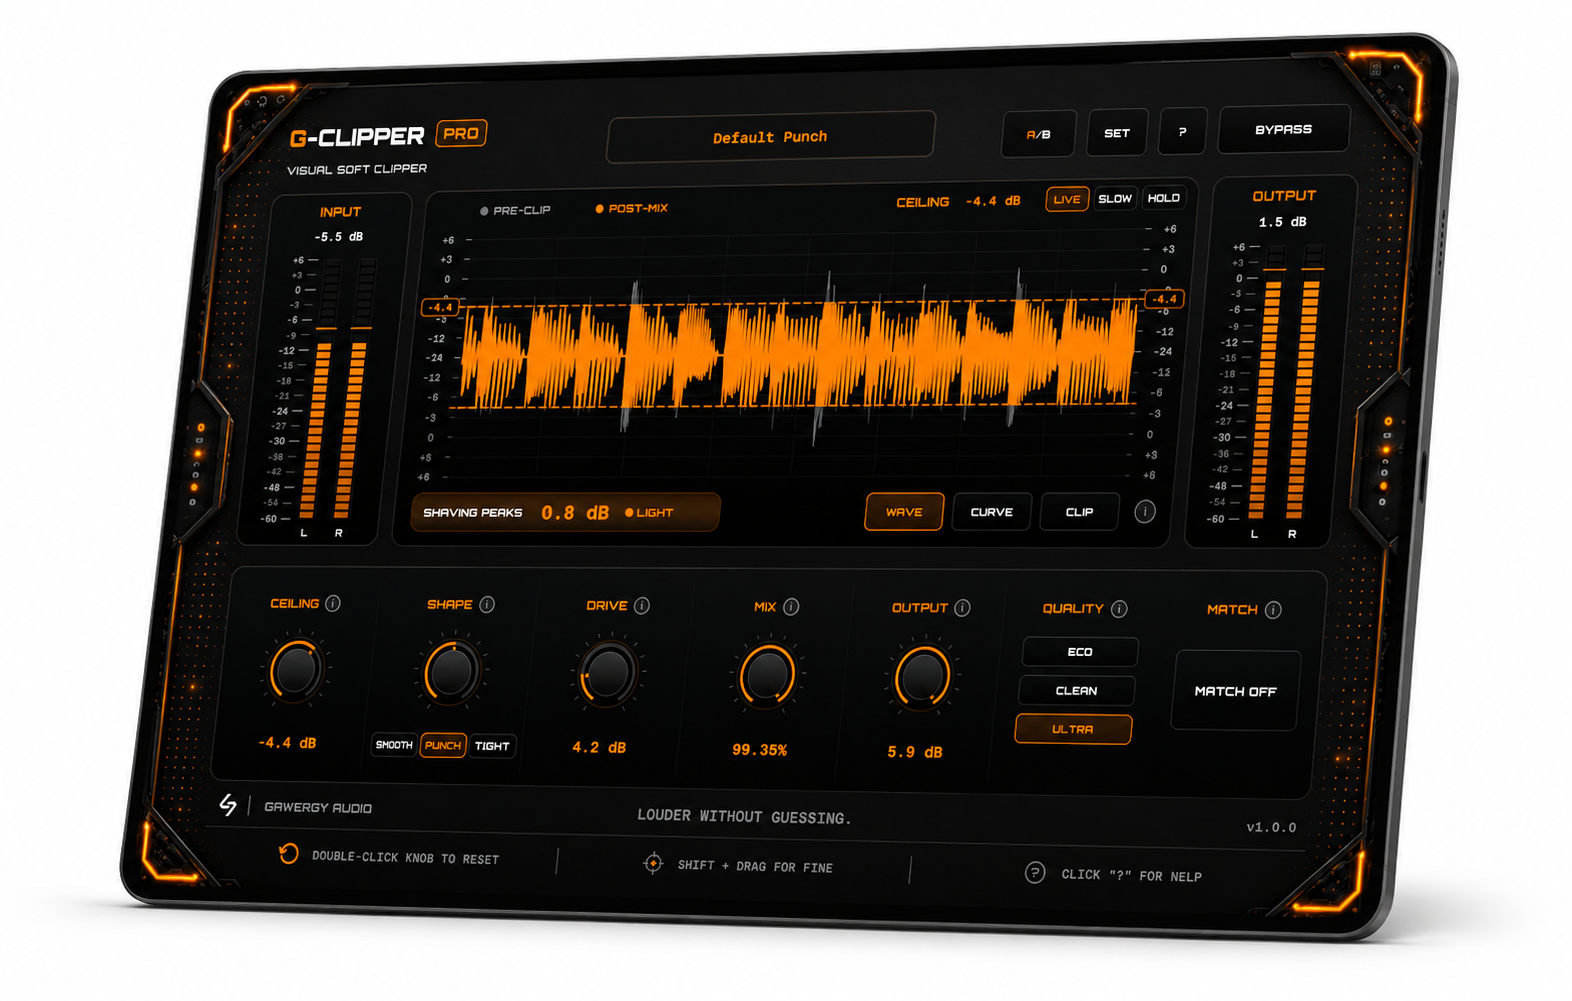The width and height of the screenshot is (1572, 1001).
Task: Click the v1.0.0 version text
Action: (x=1271, y=827)
